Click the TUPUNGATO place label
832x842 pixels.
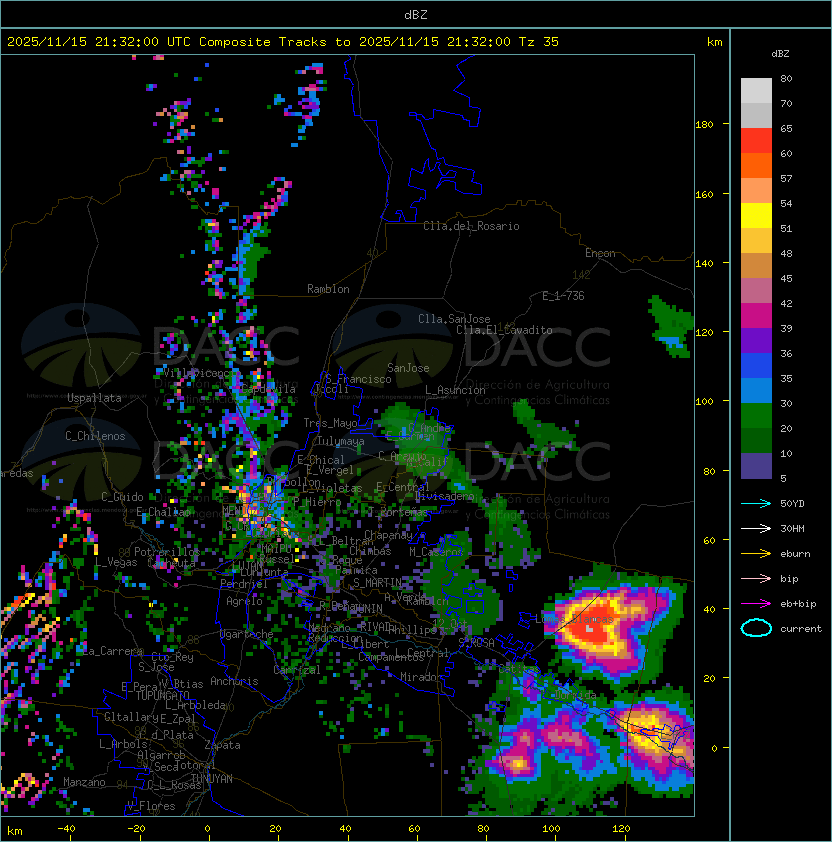click(x=162, y=695)
